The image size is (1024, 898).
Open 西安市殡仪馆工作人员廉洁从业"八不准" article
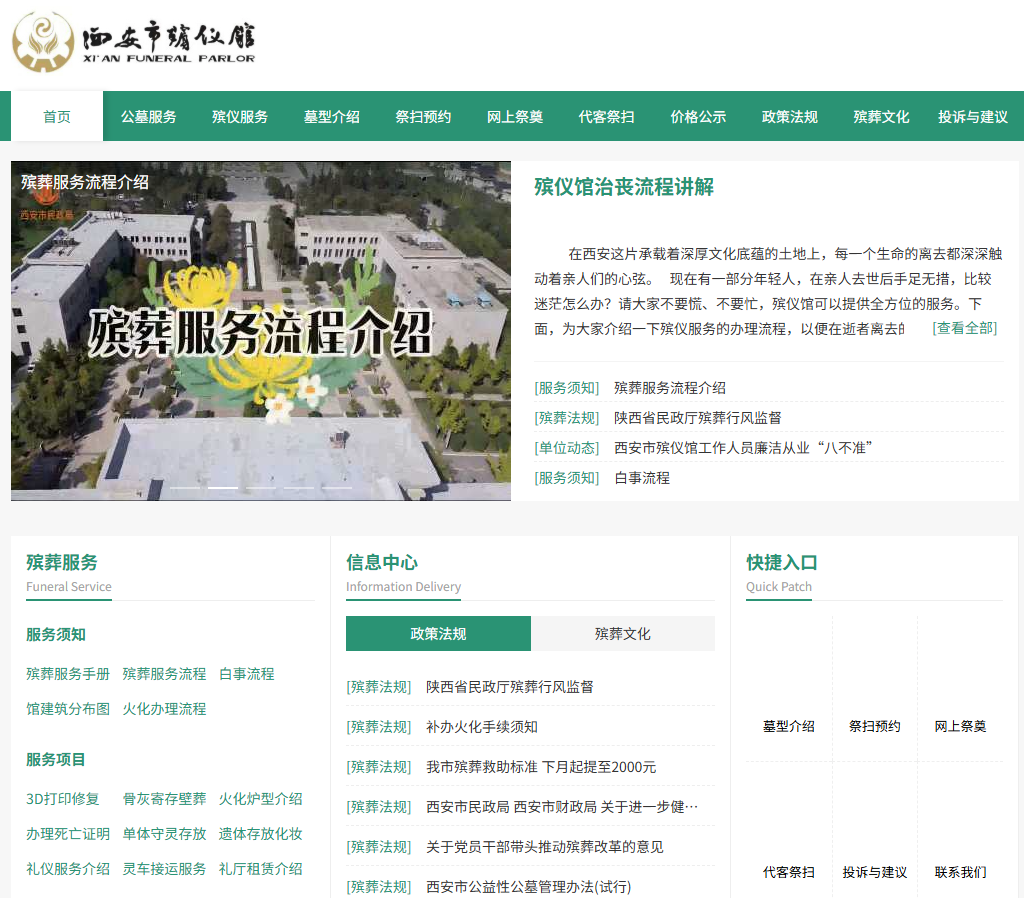pyautogui.click(x=743, y=448)
